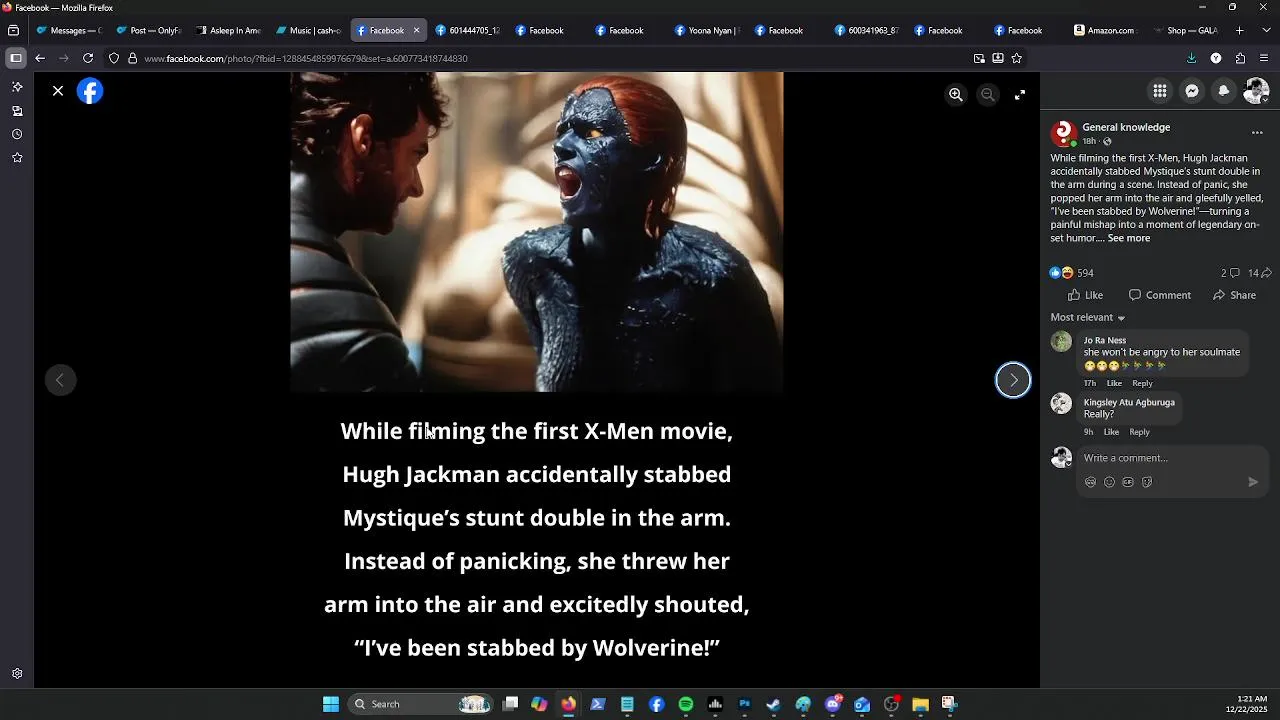This screenshot has width=1280, height=720.
Task: Close the active Facebook tab
Action: click(416, 30)
